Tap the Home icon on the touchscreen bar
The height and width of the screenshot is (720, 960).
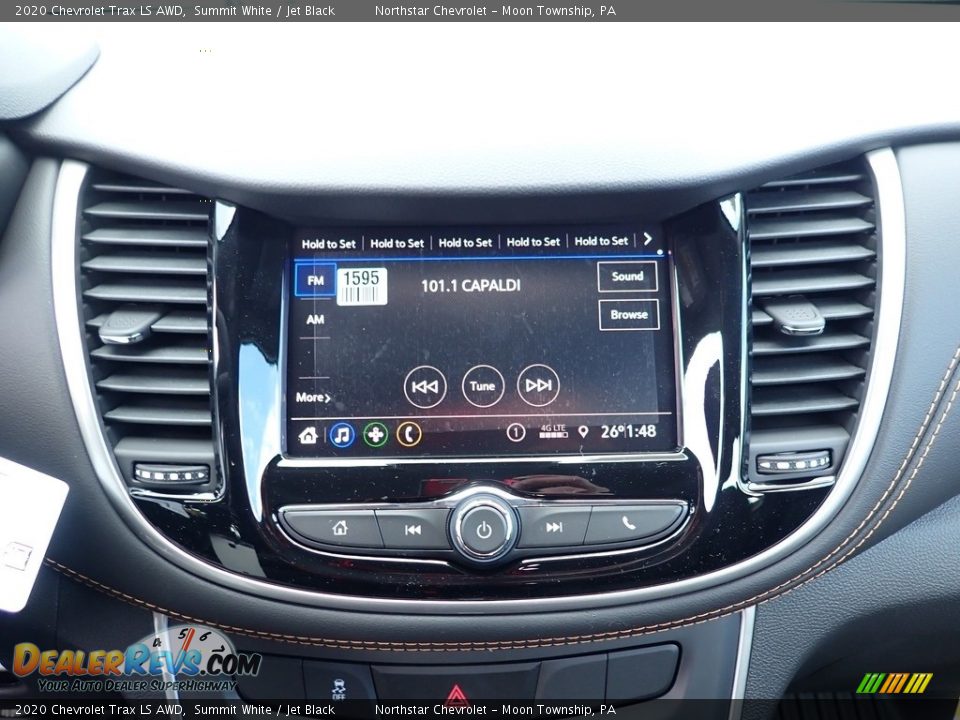[306, 434]
